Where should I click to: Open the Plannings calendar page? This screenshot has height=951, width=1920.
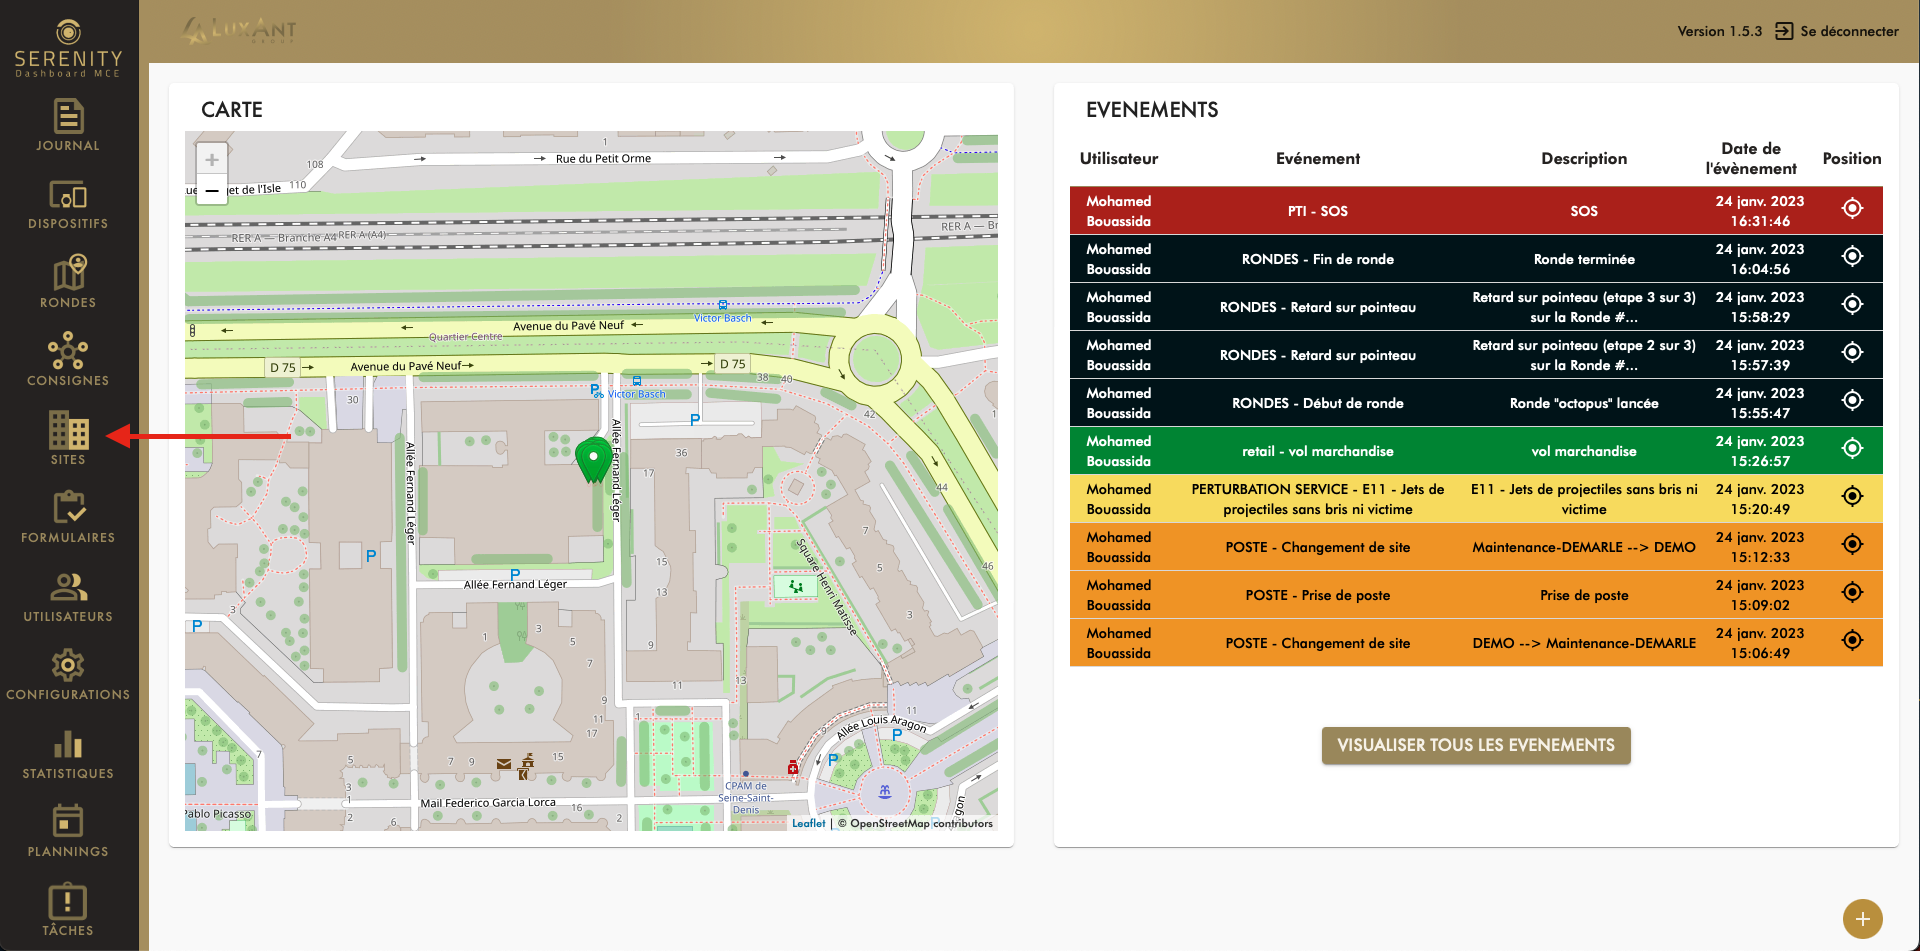[68, 831]
